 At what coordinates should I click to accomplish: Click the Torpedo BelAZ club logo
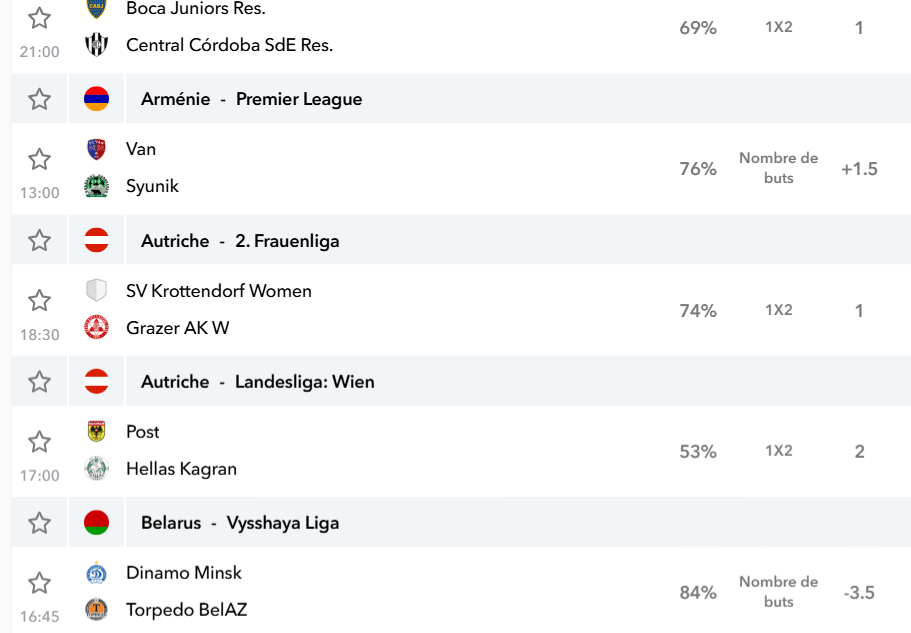coord(96,610)
